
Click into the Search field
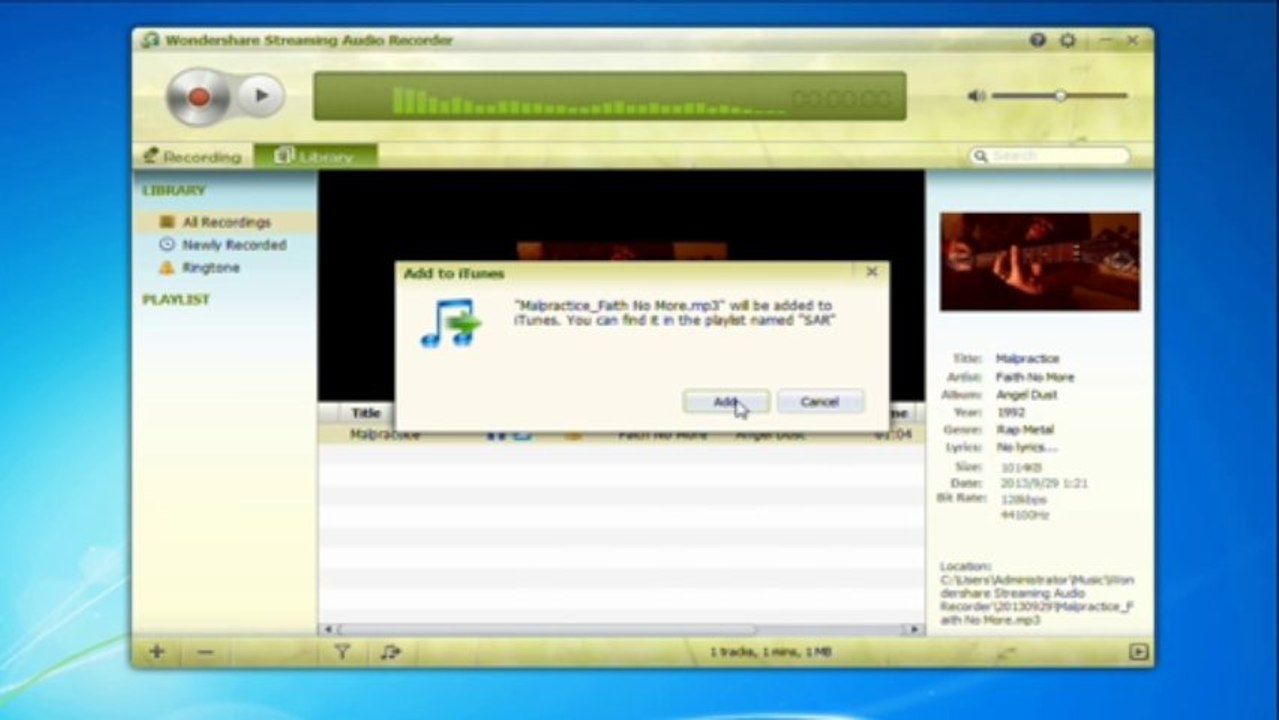coord(1049,156)
